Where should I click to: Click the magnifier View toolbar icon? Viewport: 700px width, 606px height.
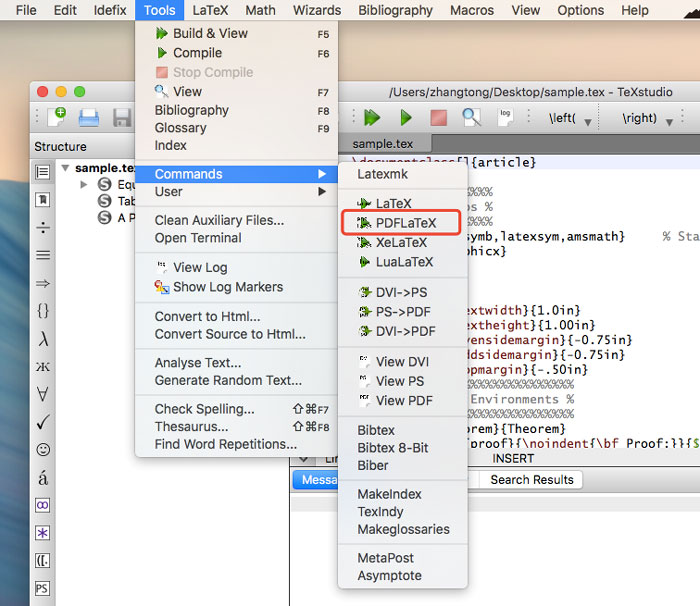(x=471, y=118)
